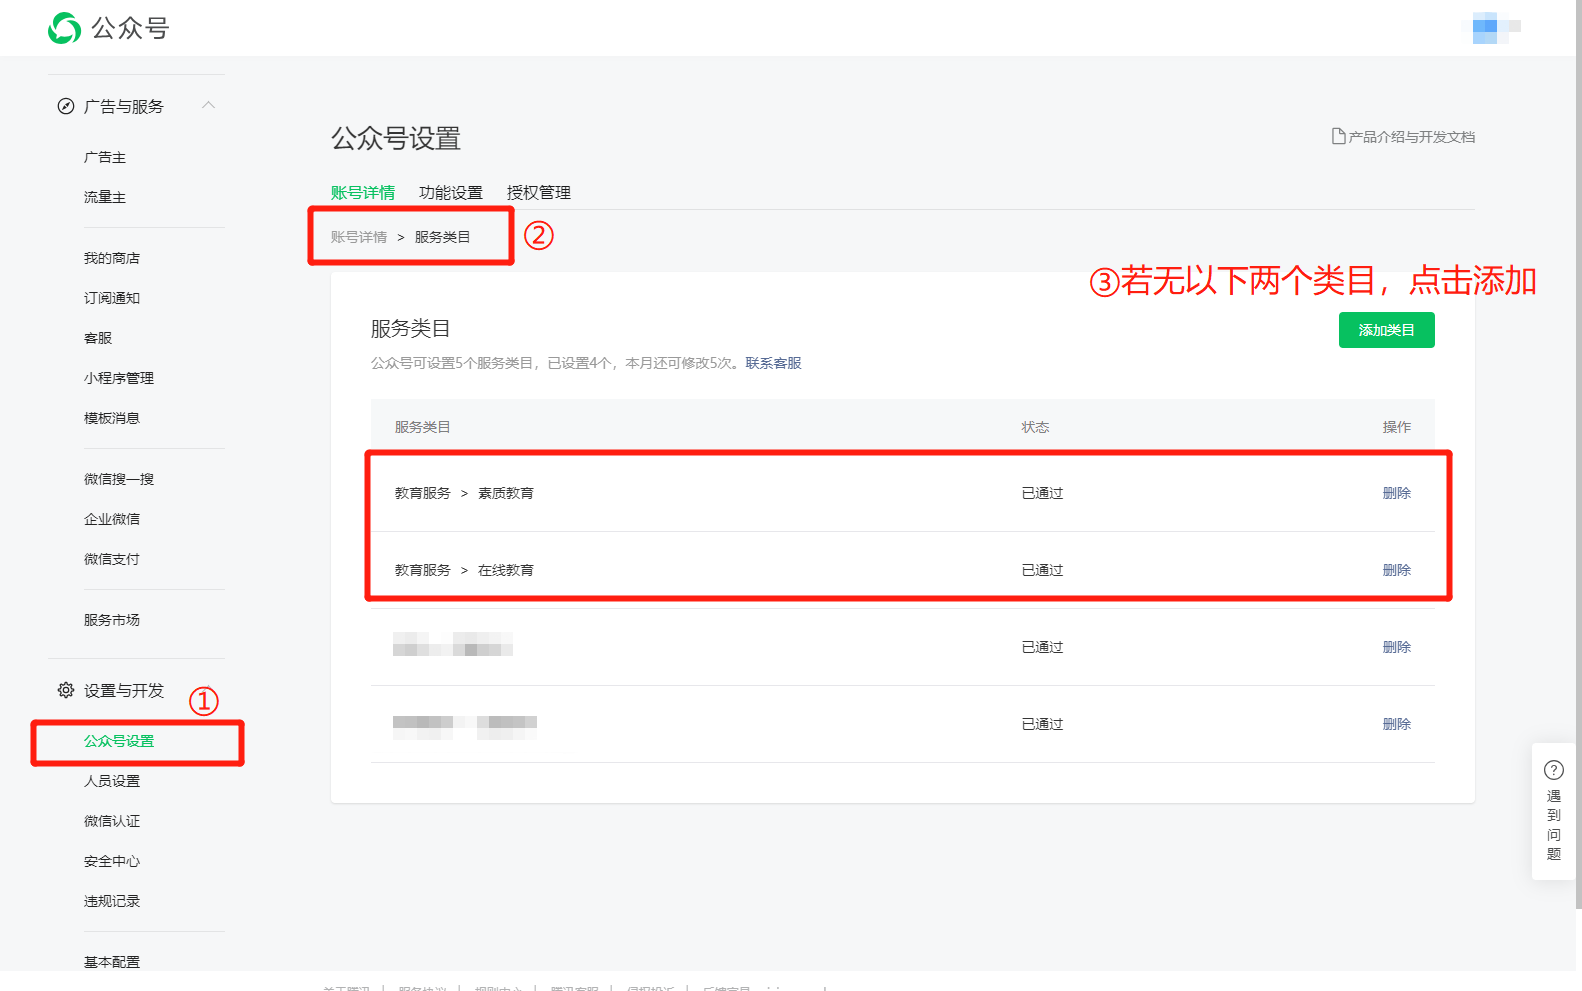1582x991 pixels.
Task: Open the 广告主 menu item
Action: pos(105,157)
